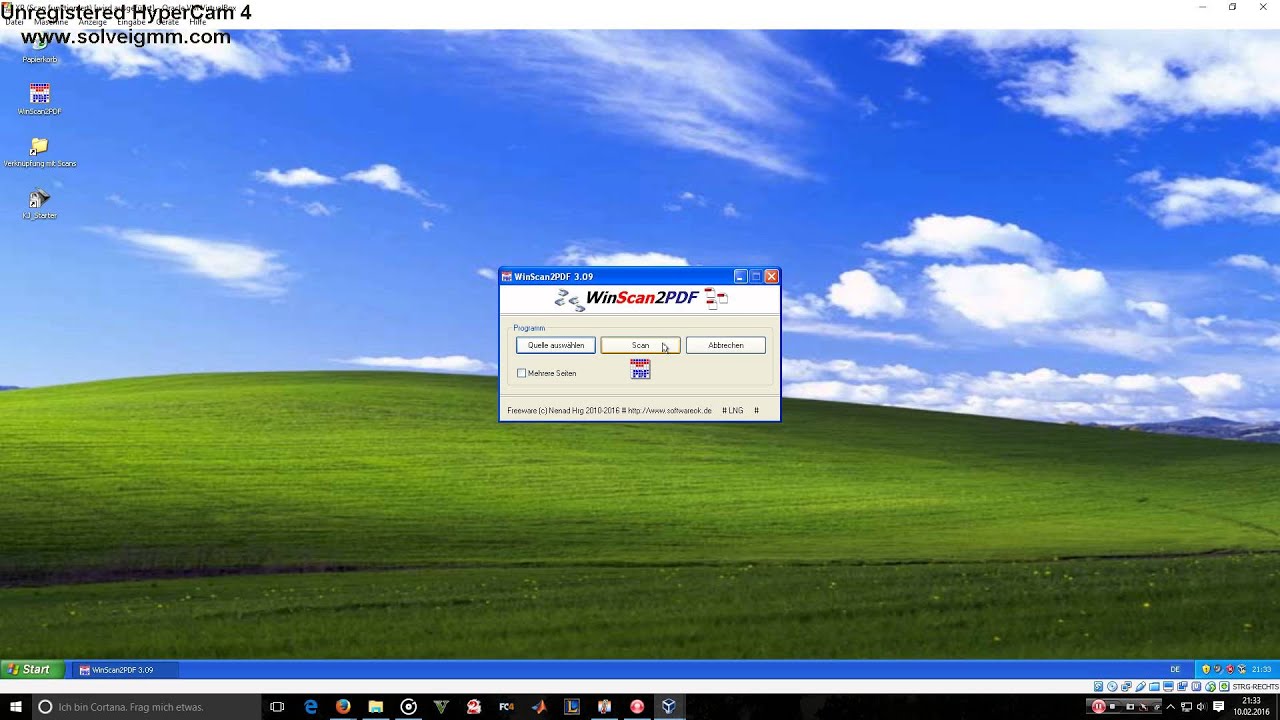The width and height of the screenshot is (1280, 720).
Task: Open the host volume tray icon
Action: point(1202,707)
